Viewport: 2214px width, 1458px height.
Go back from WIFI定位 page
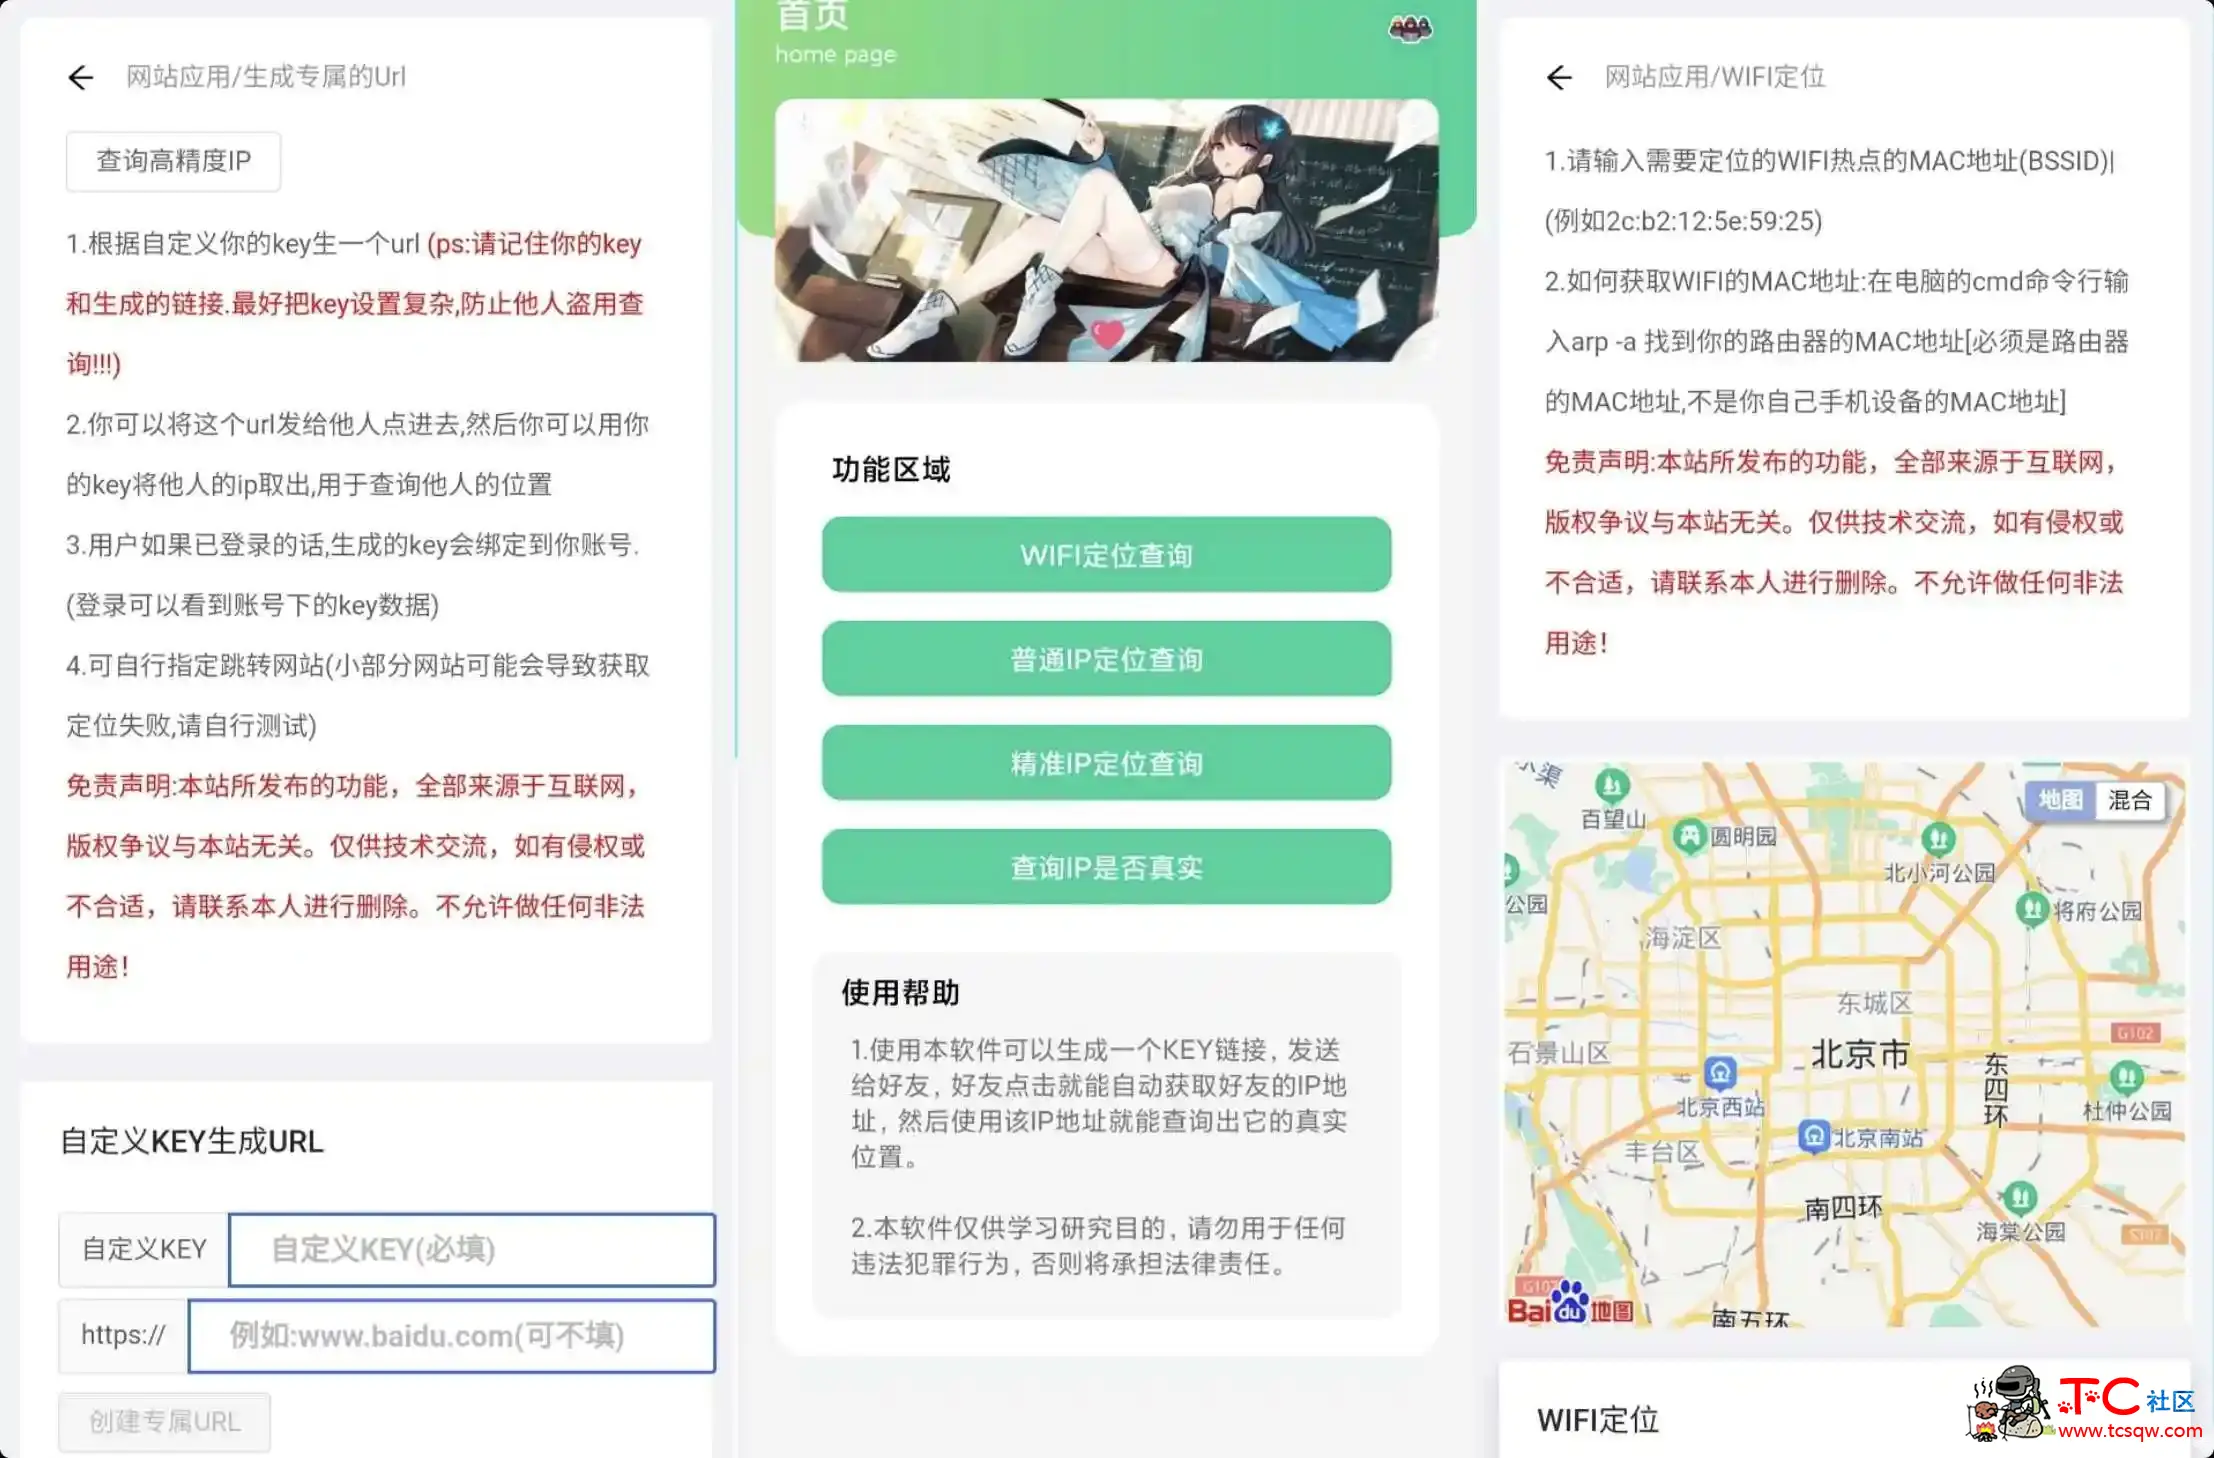pos(1559,77)
